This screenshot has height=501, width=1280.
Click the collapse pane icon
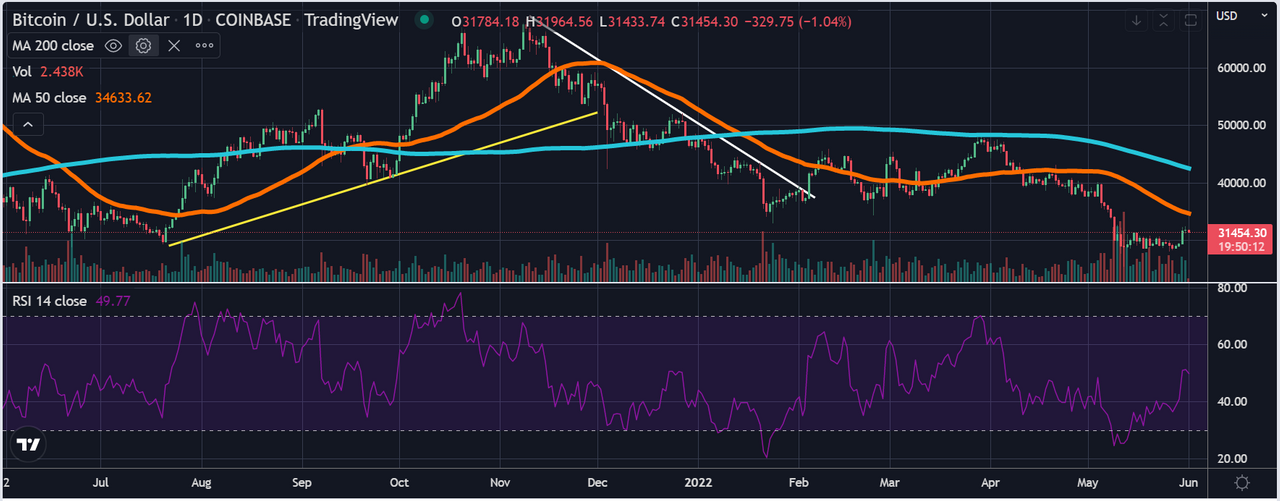(x=1164, y=20)
